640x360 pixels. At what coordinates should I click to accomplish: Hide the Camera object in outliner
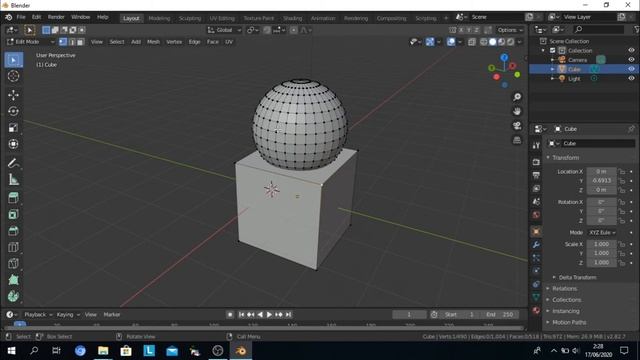pyautogui.click(x=631, y=60)
